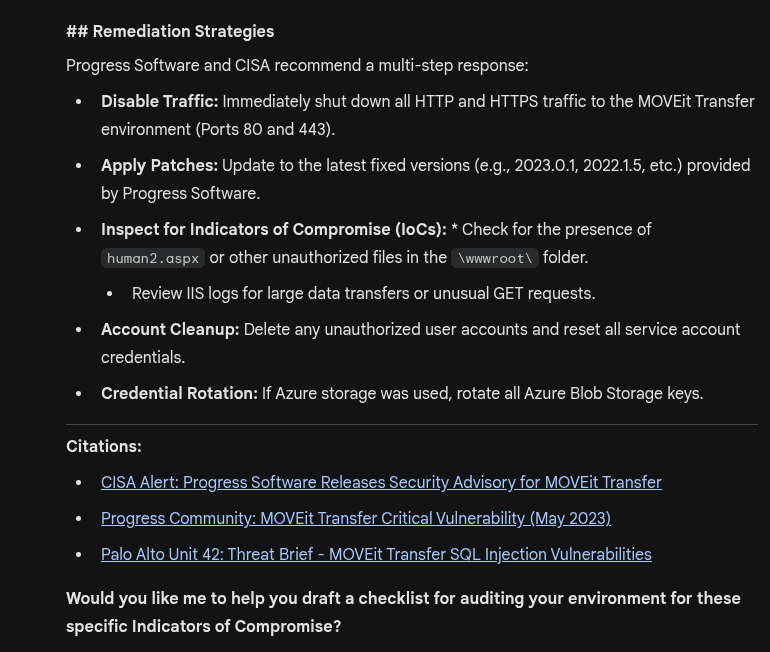Open the Progress Community MOVEit vulnerability link
Screen dimensions: 770x652
click(x=355, y=518)
